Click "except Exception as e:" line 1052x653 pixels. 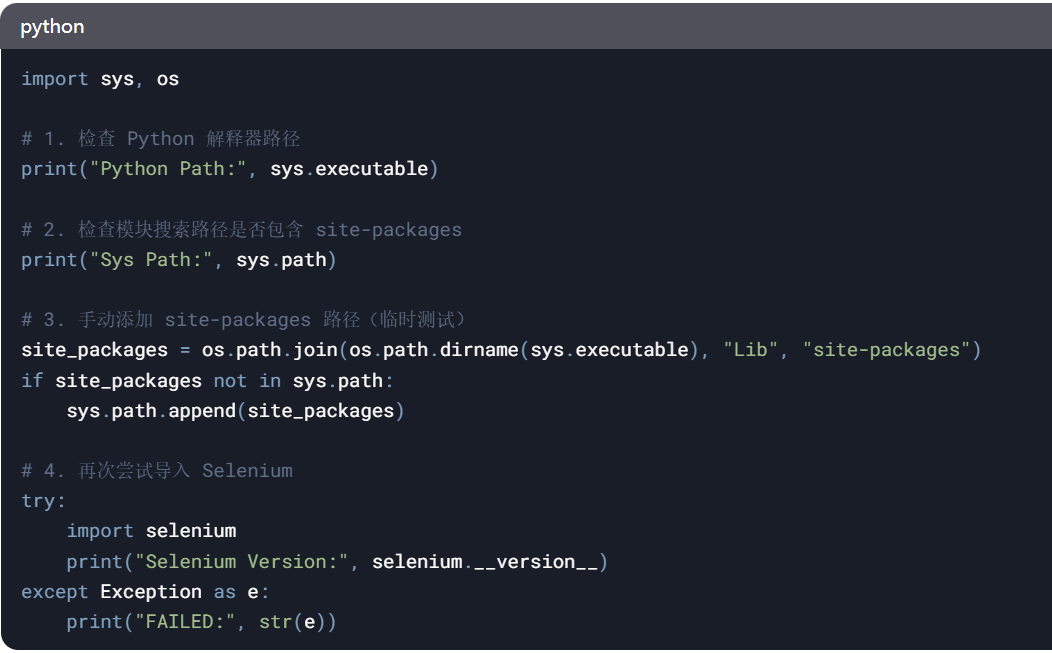coord(145,592)
